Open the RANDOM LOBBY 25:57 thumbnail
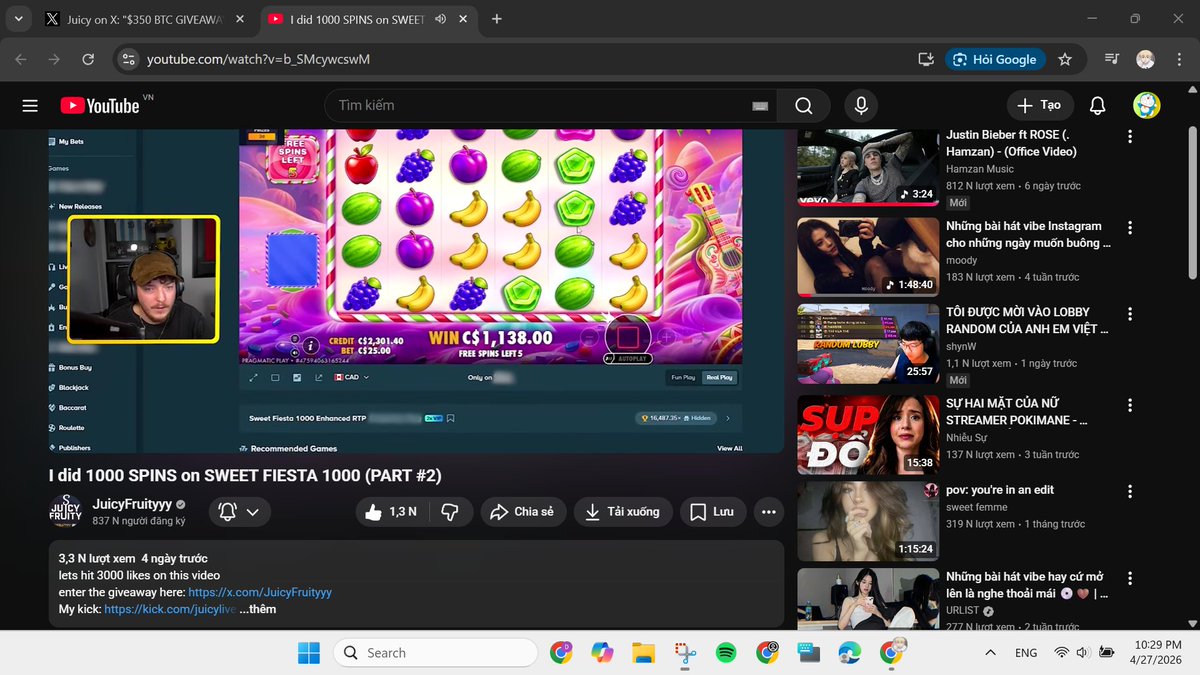 pyautogui.click(x=868, y=344)
